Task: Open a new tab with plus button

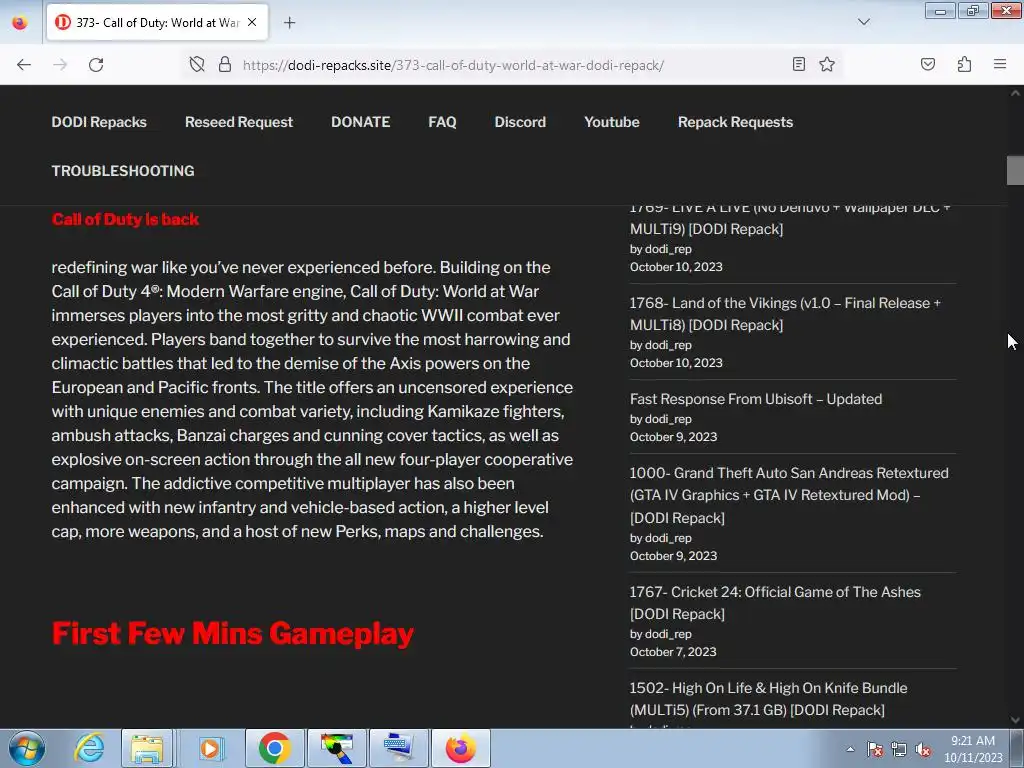Action: 289,23
